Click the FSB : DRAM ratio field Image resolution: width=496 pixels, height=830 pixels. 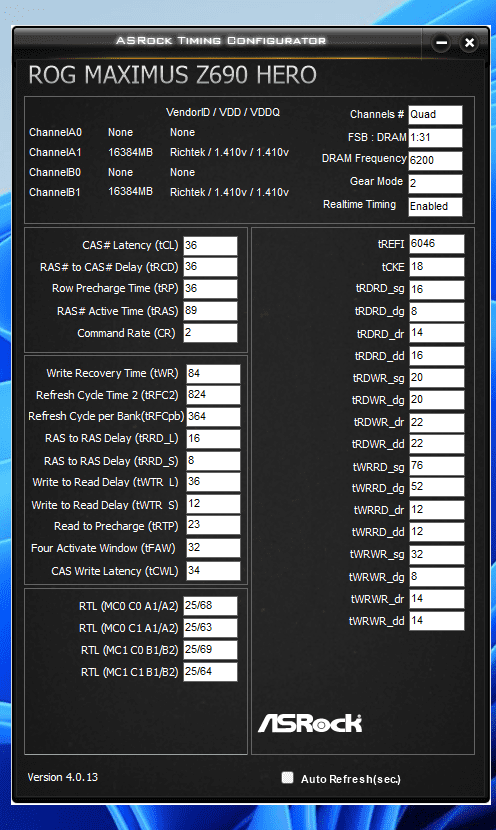tap(435, 138)
